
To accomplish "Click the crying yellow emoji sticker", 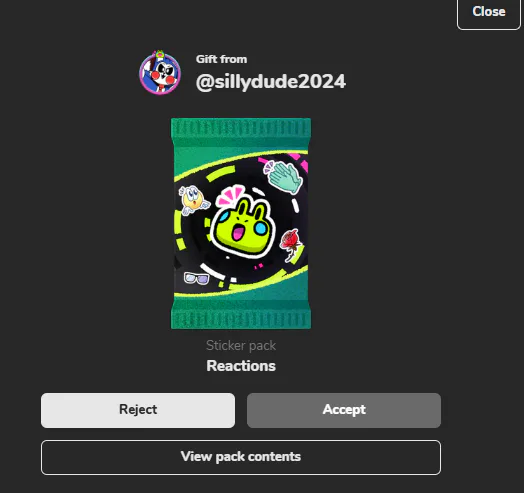I will pyautogui.click(x=193, y=200).
